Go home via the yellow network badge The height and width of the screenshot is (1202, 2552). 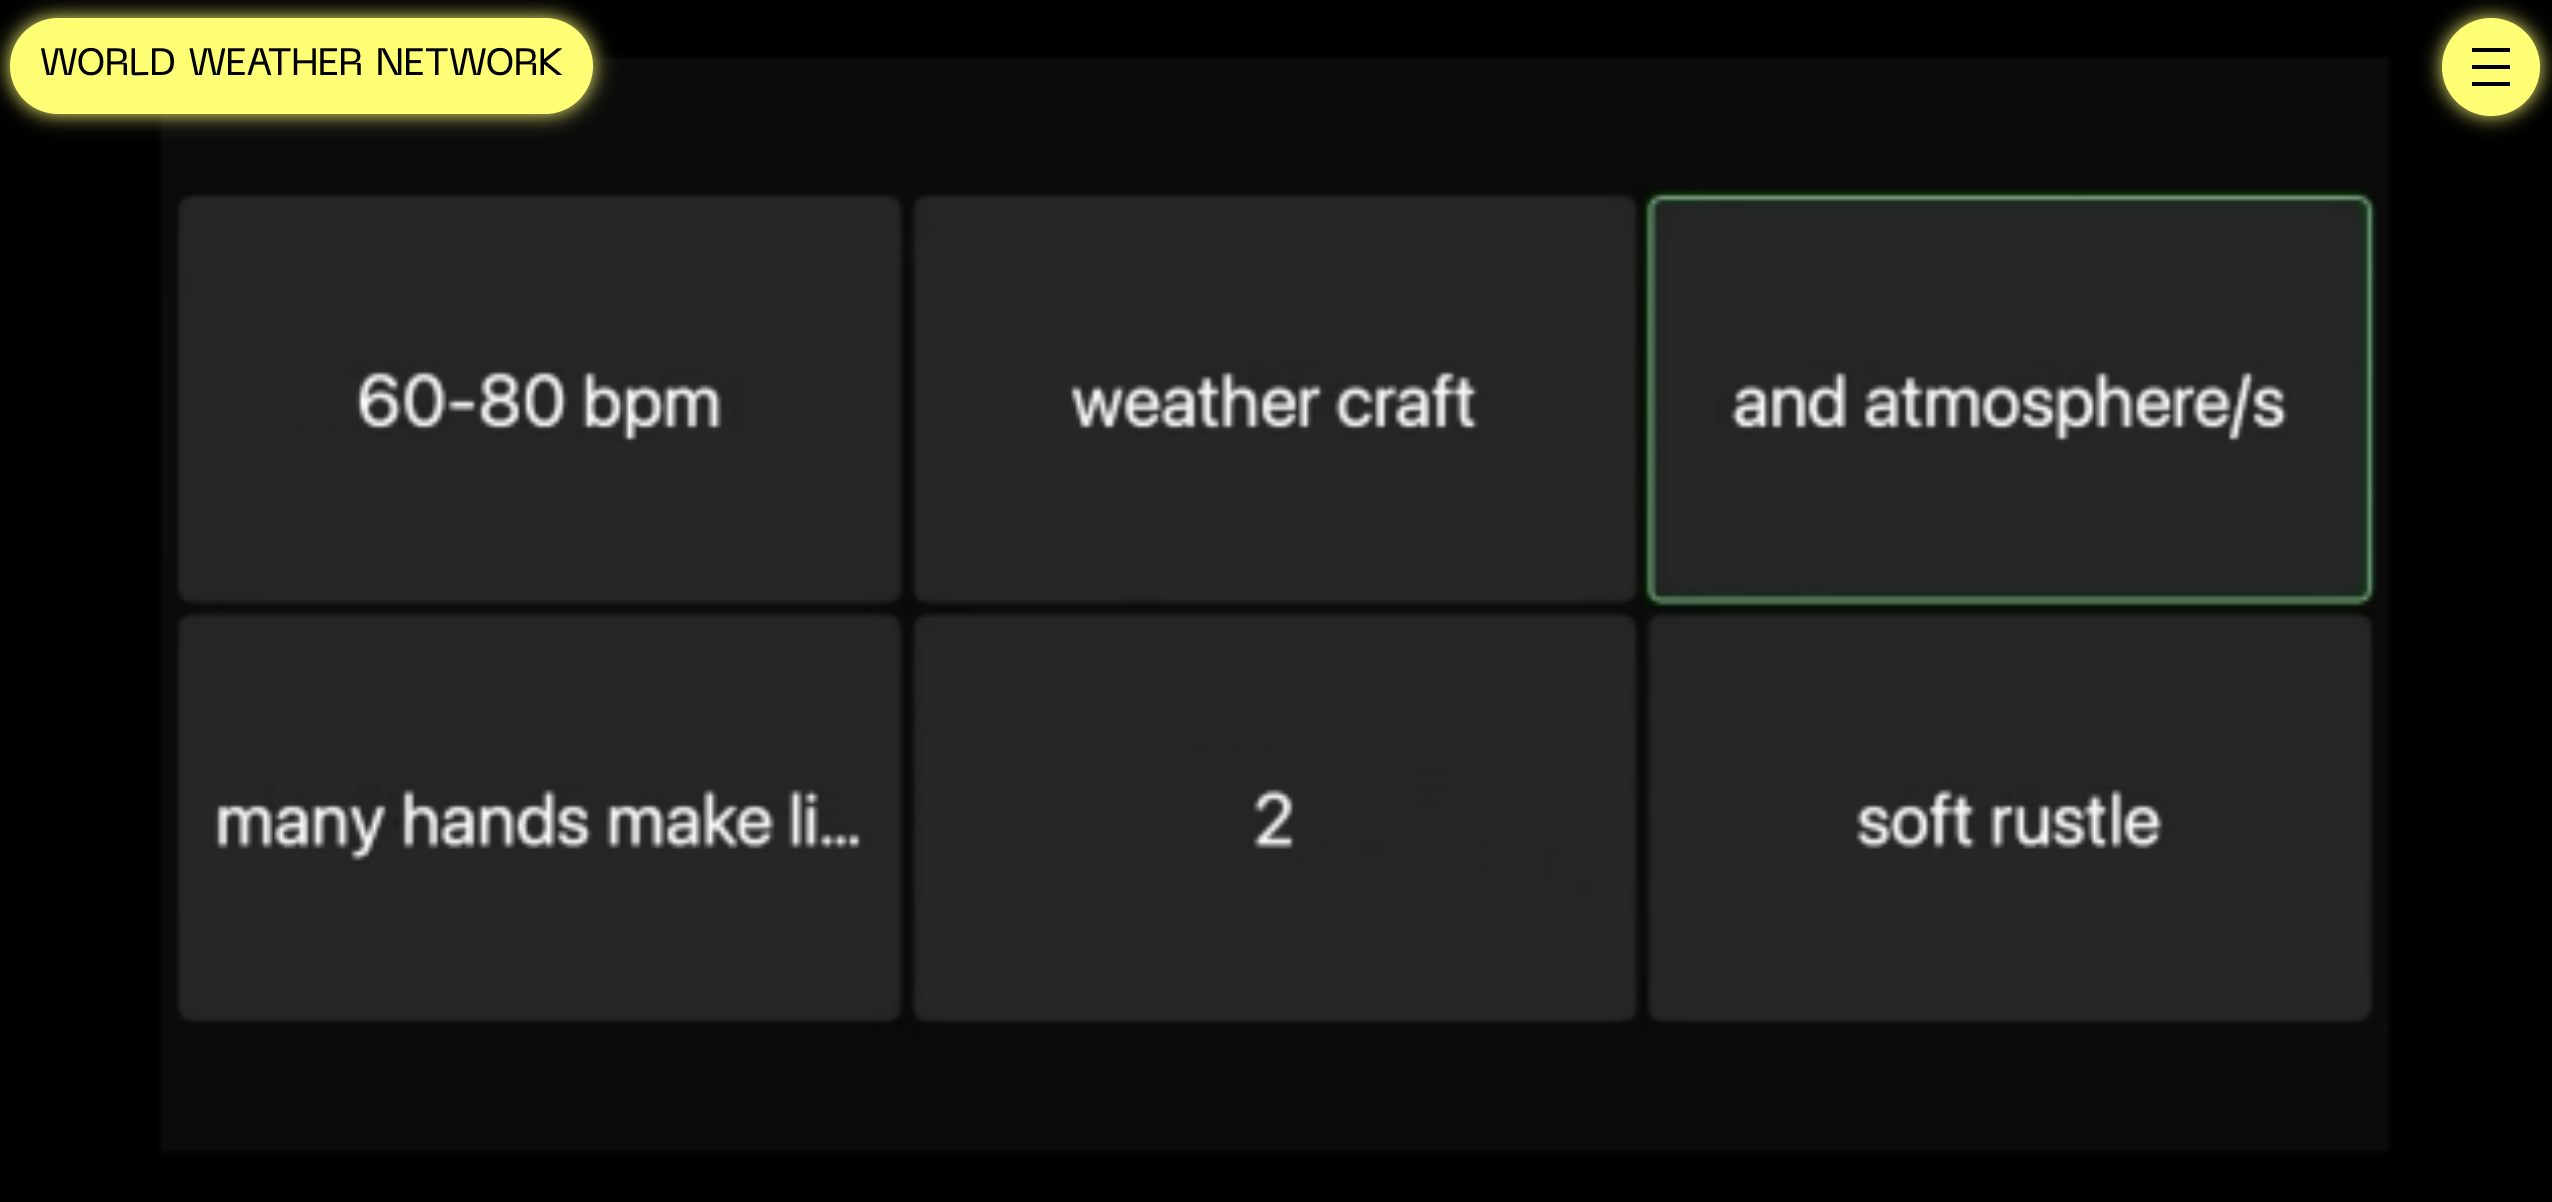(301, 65)
